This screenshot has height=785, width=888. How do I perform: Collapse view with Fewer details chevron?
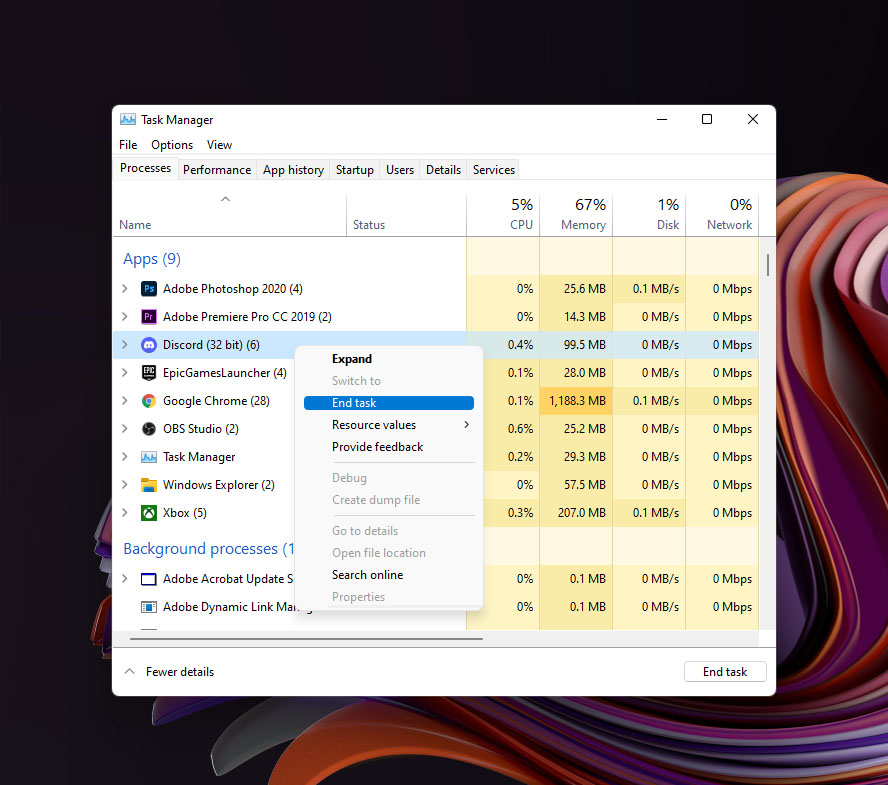click(130, 672)
